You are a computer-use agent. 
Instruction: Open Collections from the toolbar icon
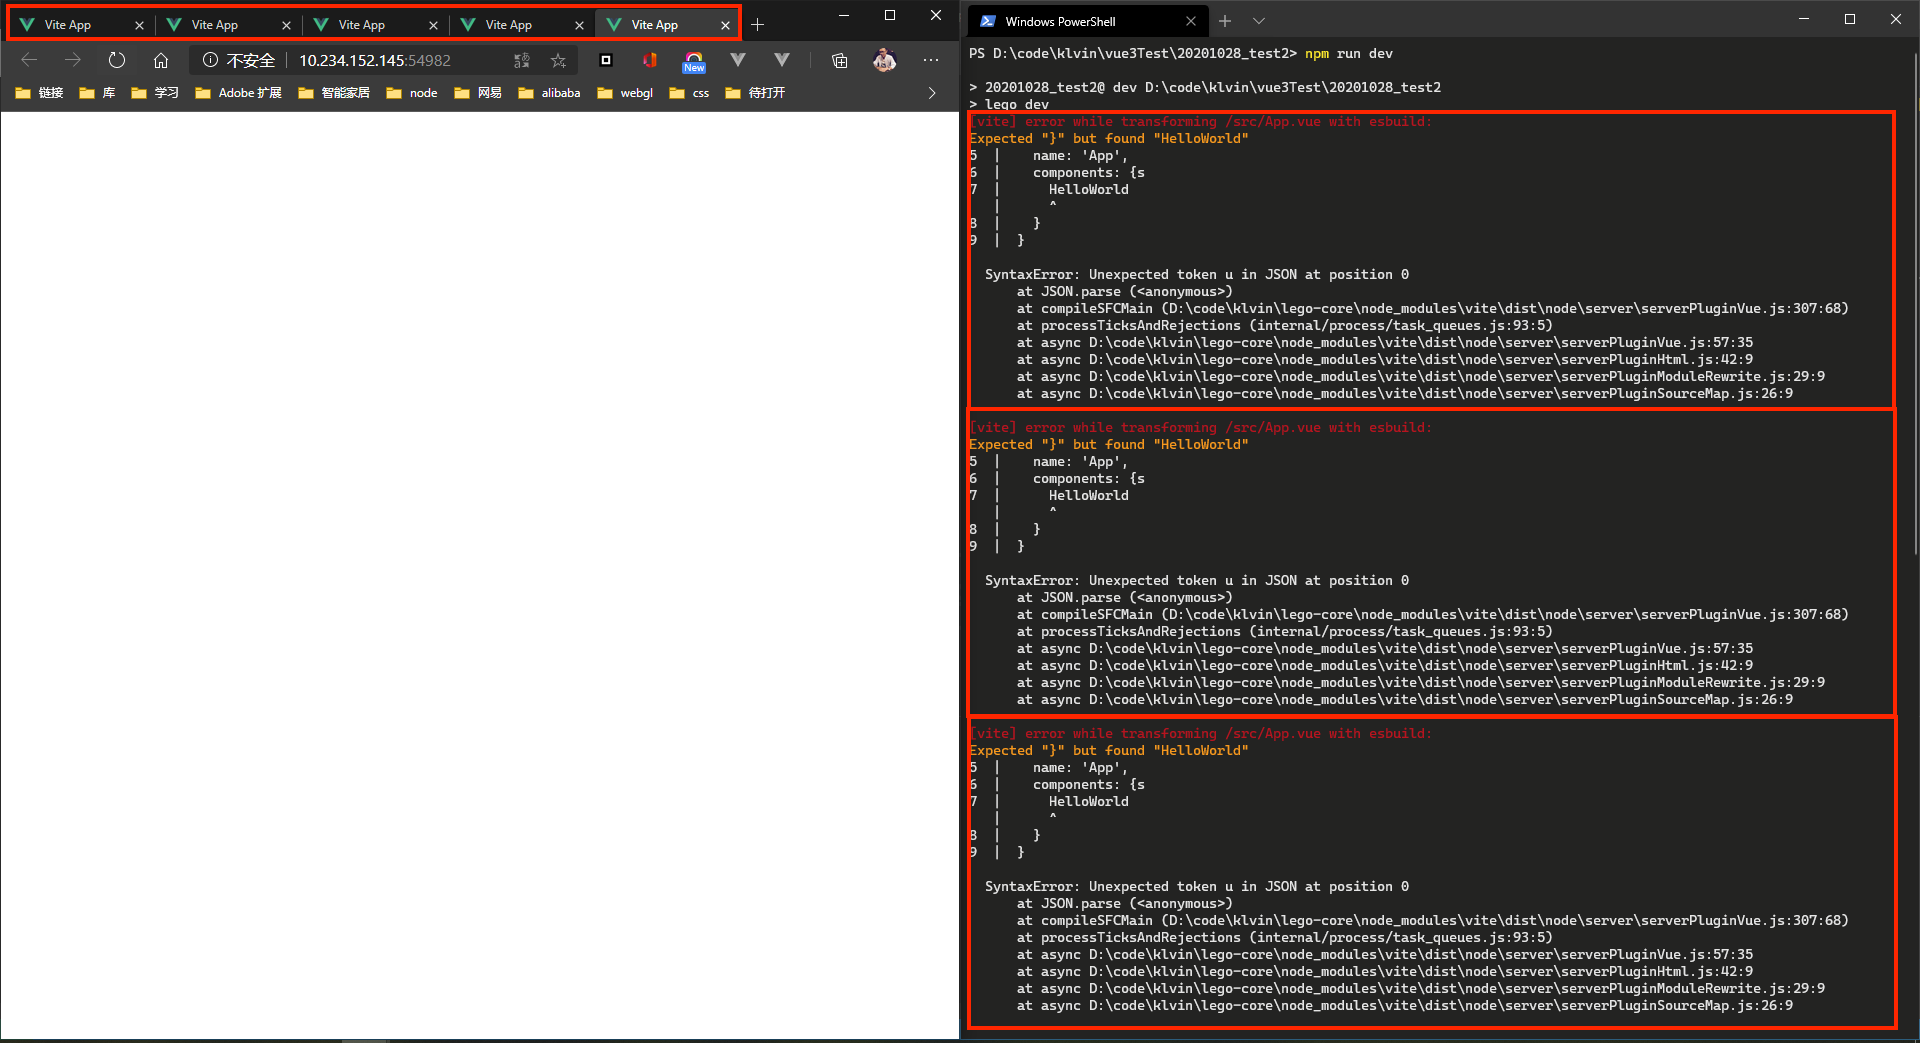pos(838,60)
